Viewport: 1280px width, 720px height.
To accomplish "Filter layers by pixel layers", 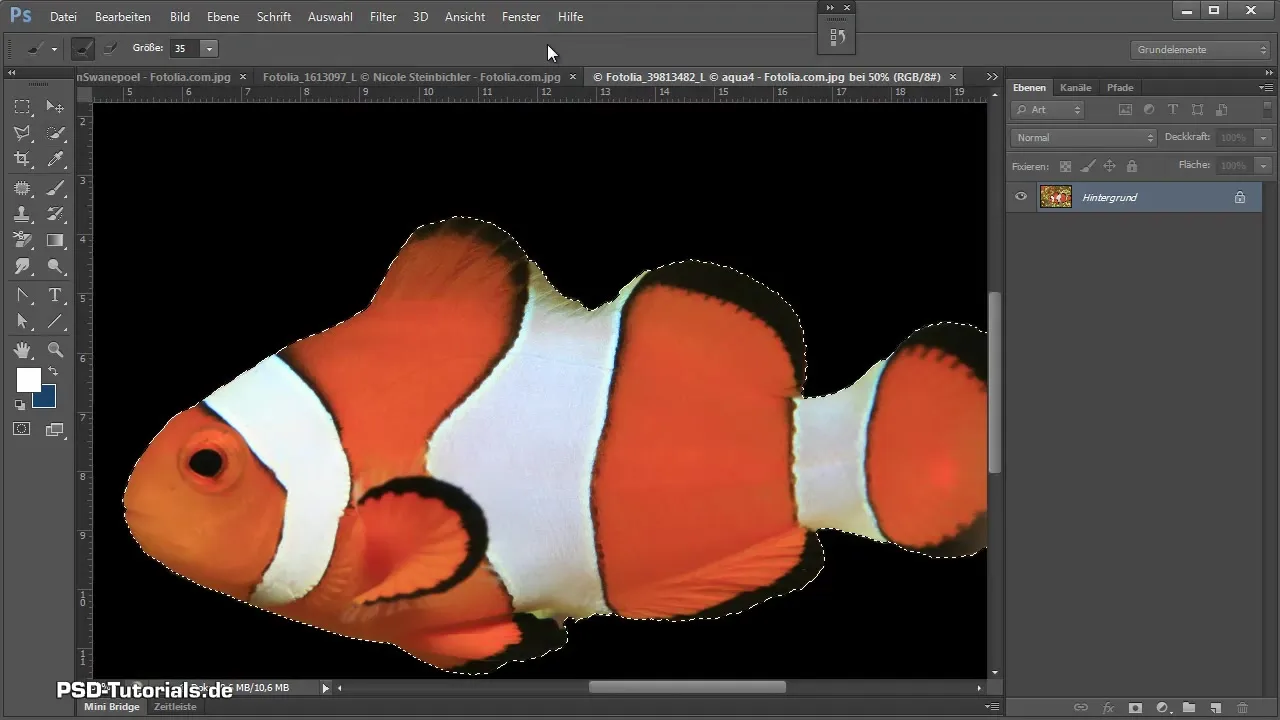I will point(1125,109).
